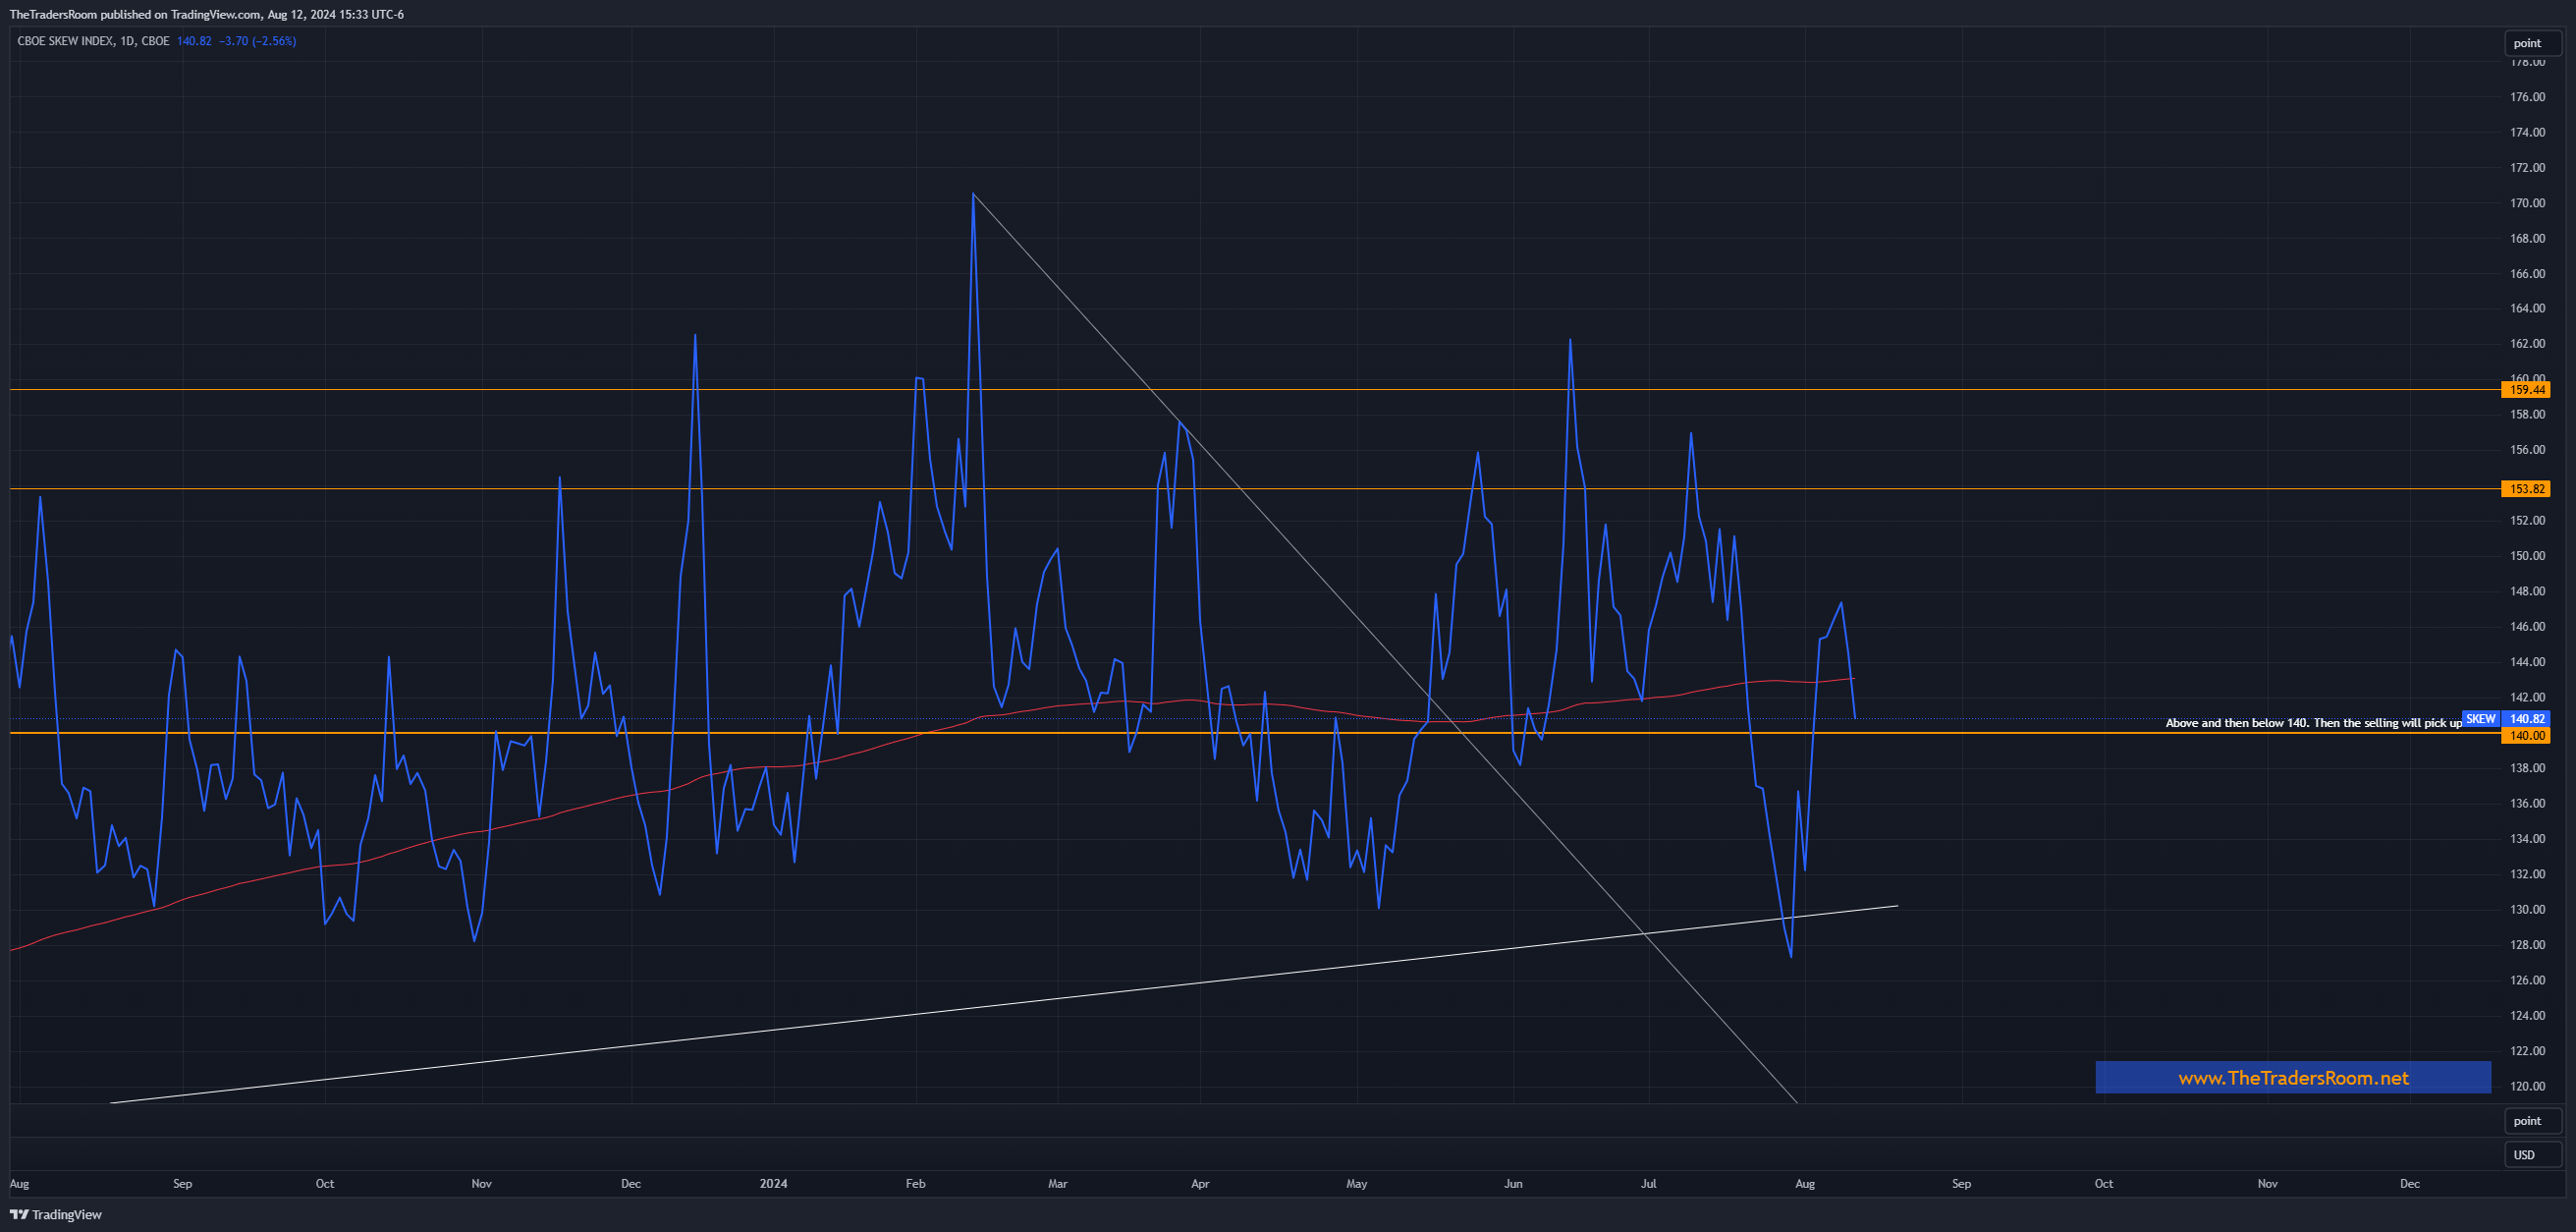
Task: Open the USD currency selector
Action: [2532, 1154]
